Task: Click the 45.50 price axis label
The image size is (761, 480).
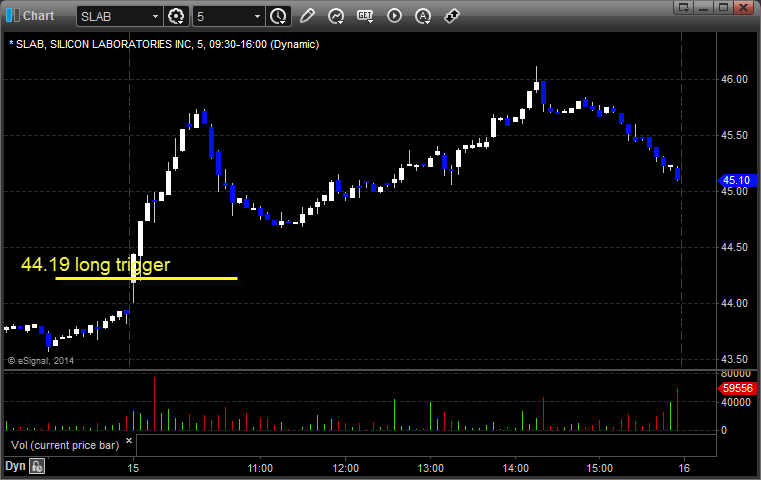Action: [734, 135]
